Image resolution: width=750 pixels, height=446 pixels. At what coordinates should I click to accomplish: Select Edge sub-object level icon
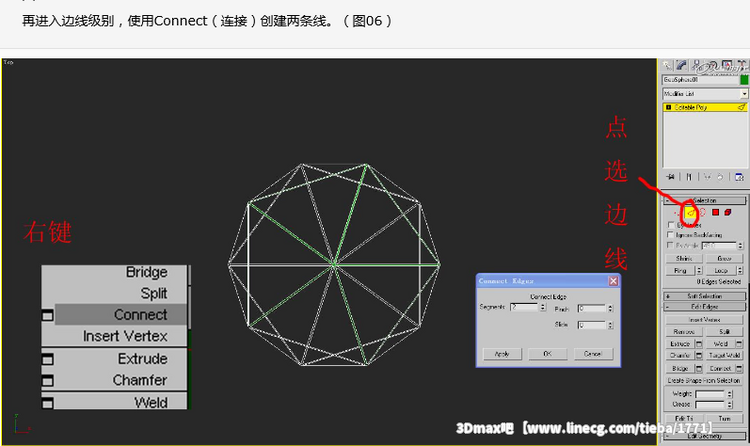(x=691, y=212)
